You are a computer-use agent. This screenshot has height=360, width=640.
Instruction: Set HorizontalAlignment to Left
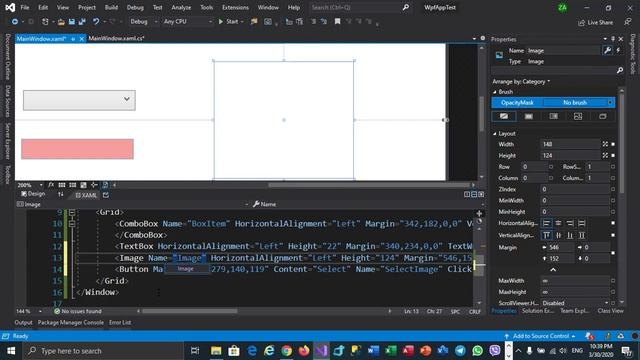(x=546, y=223)
